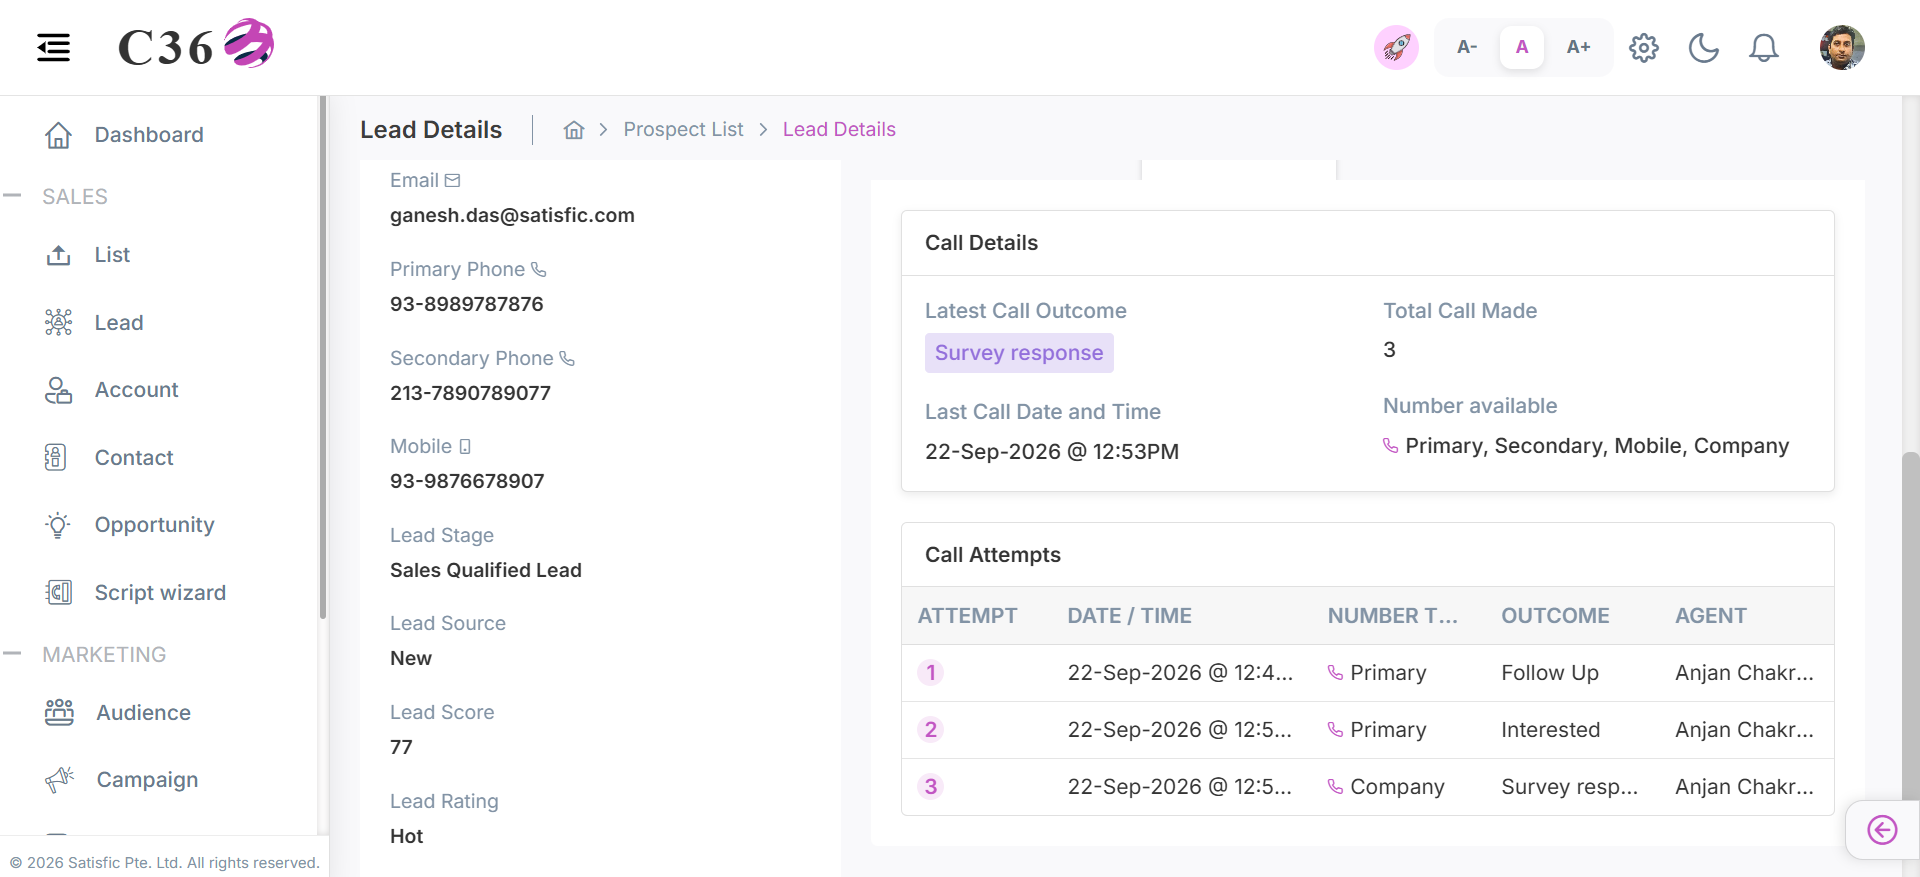
Task: Select the default A font size
Action: pyautogui.click(x=1522, y=47)
